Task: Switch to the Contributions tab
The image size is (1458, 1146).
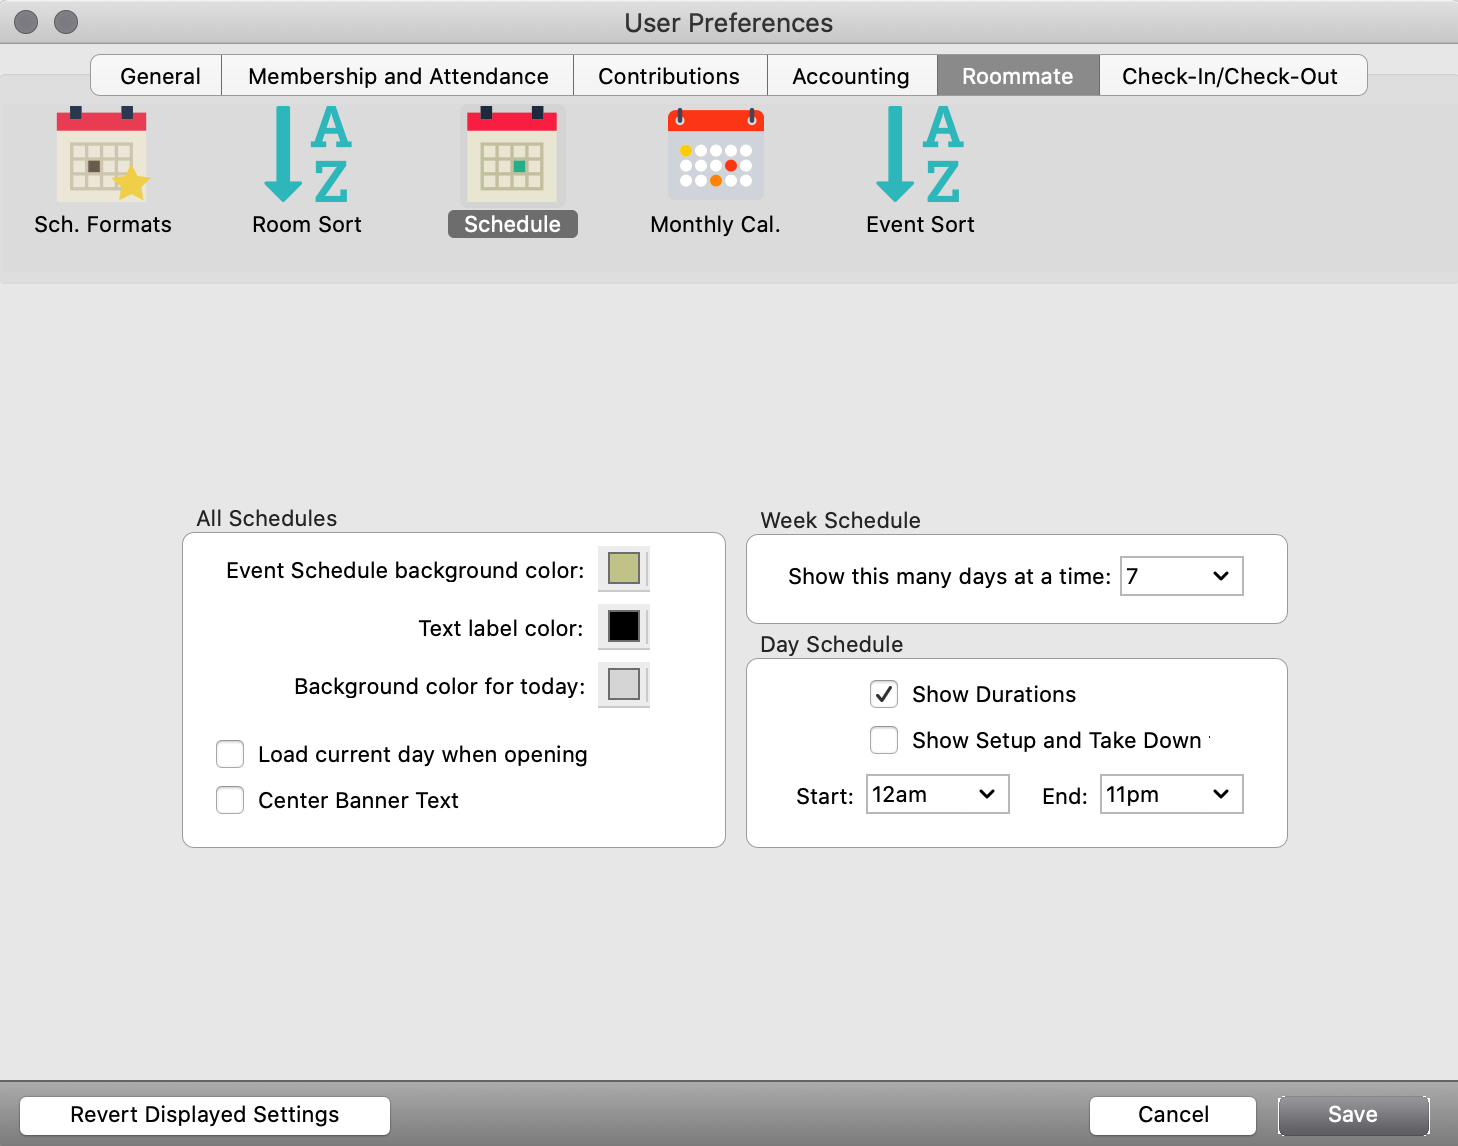Action: click(x=669, y=76)
